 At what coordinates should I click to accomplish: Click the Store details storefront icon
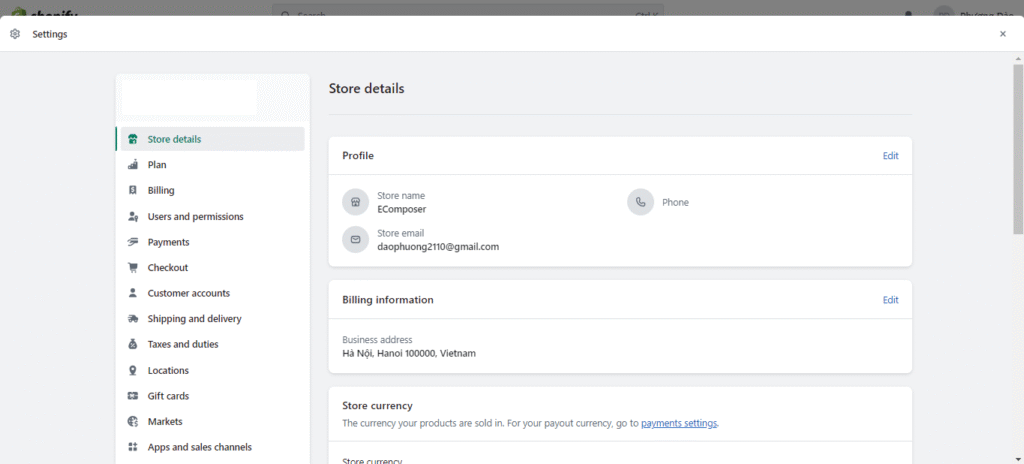click(x=133, y=139)
